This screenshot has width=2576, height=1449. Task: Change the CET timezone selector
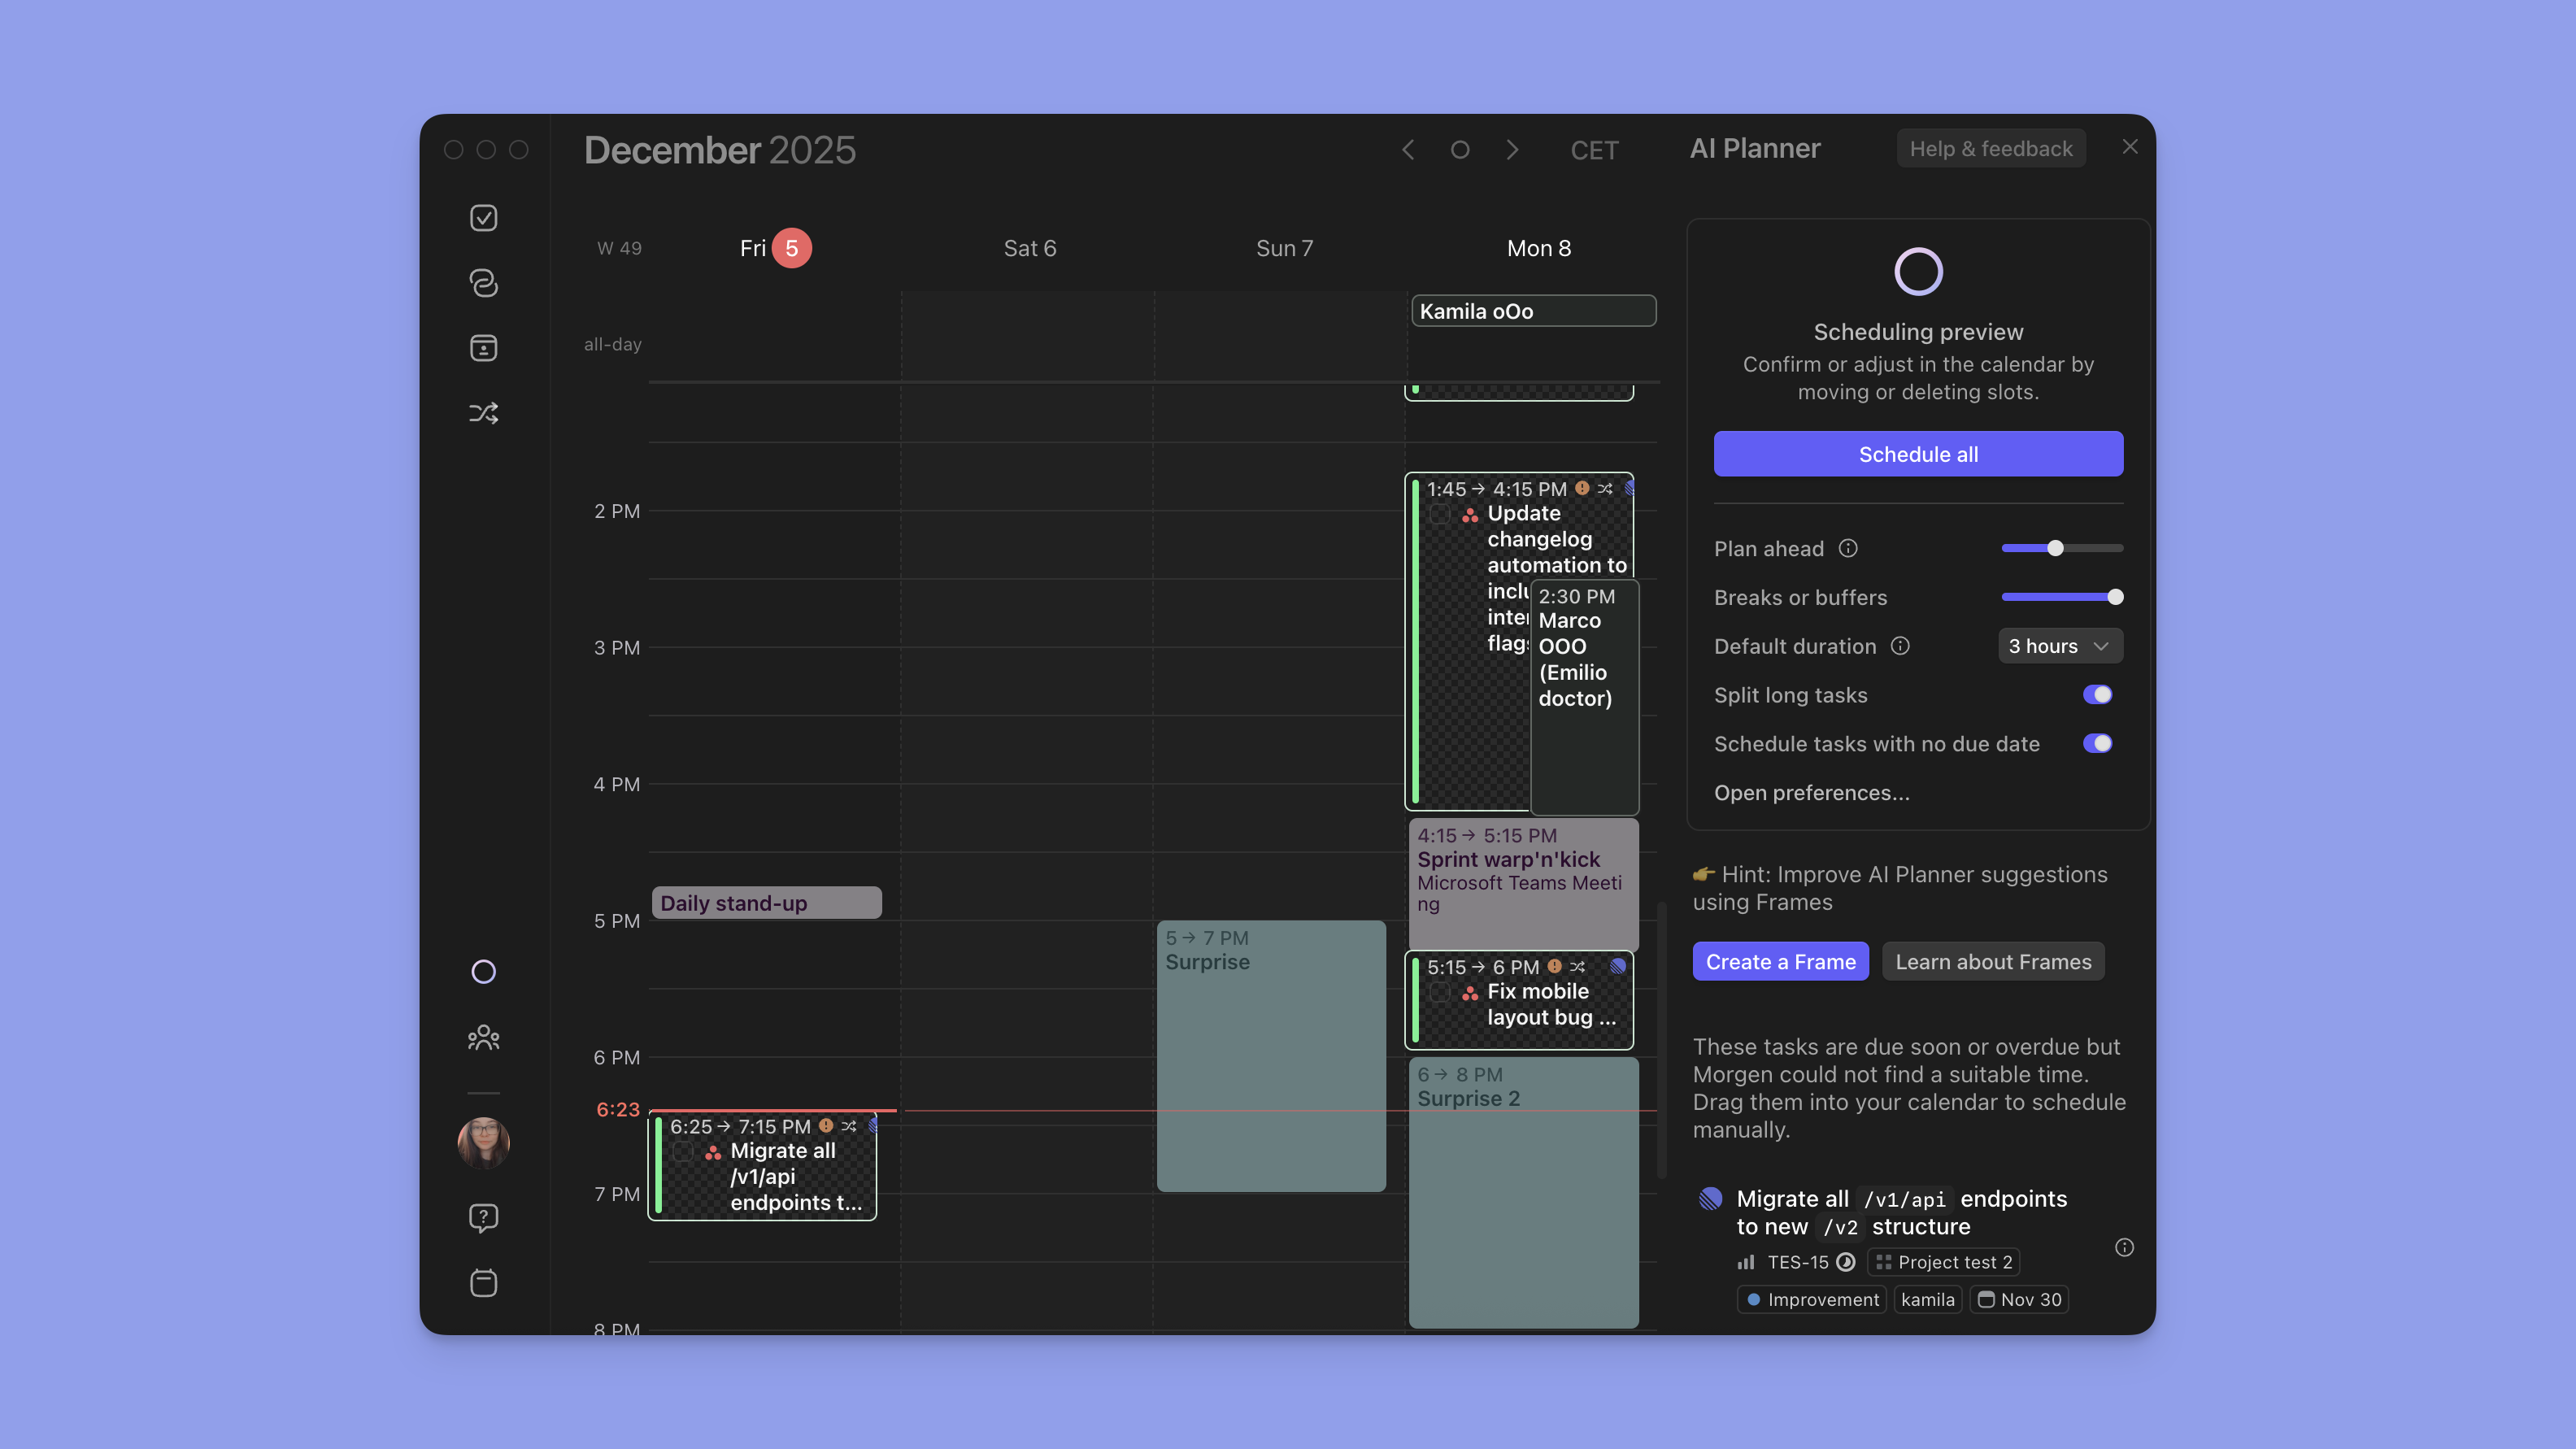tap(1594, 150)
